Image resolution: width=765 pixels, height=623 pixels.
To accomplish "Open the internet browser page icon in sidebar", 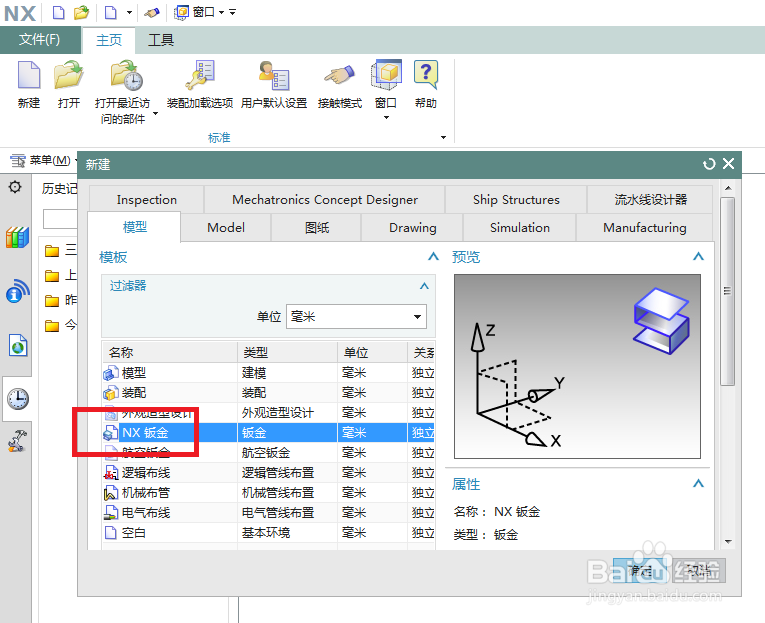I will pyautogui.click(x=18, y=345).
